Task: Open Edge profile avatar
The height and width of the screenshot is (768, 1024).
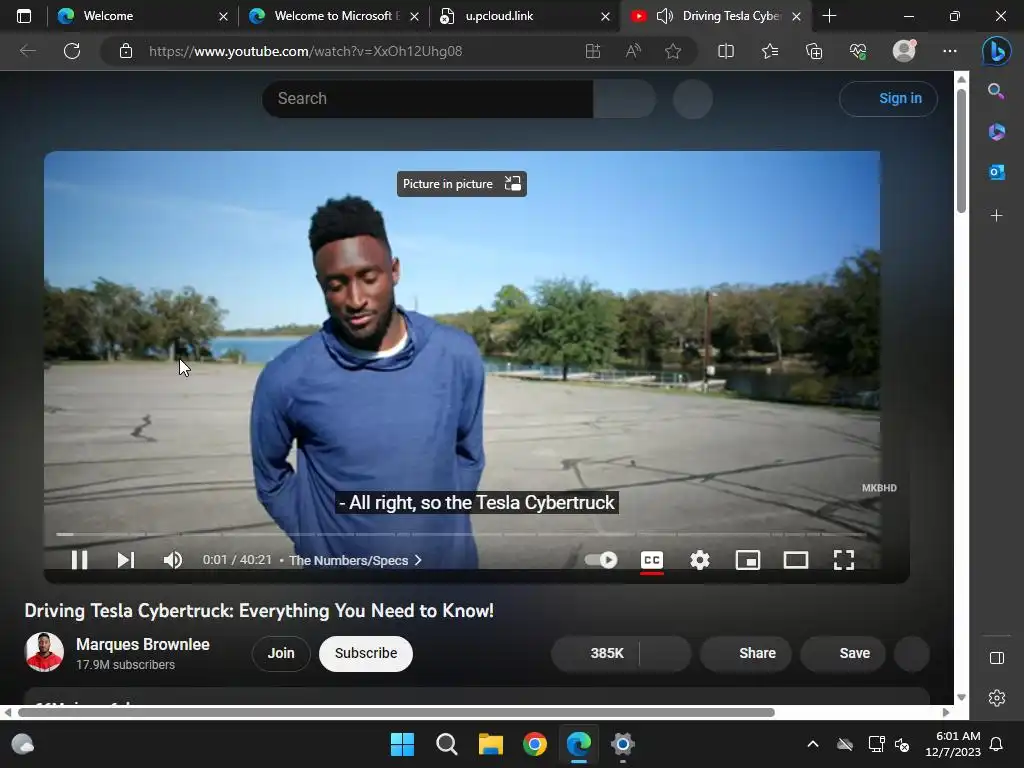Action: pyautogui.click(x=904, y=51)
